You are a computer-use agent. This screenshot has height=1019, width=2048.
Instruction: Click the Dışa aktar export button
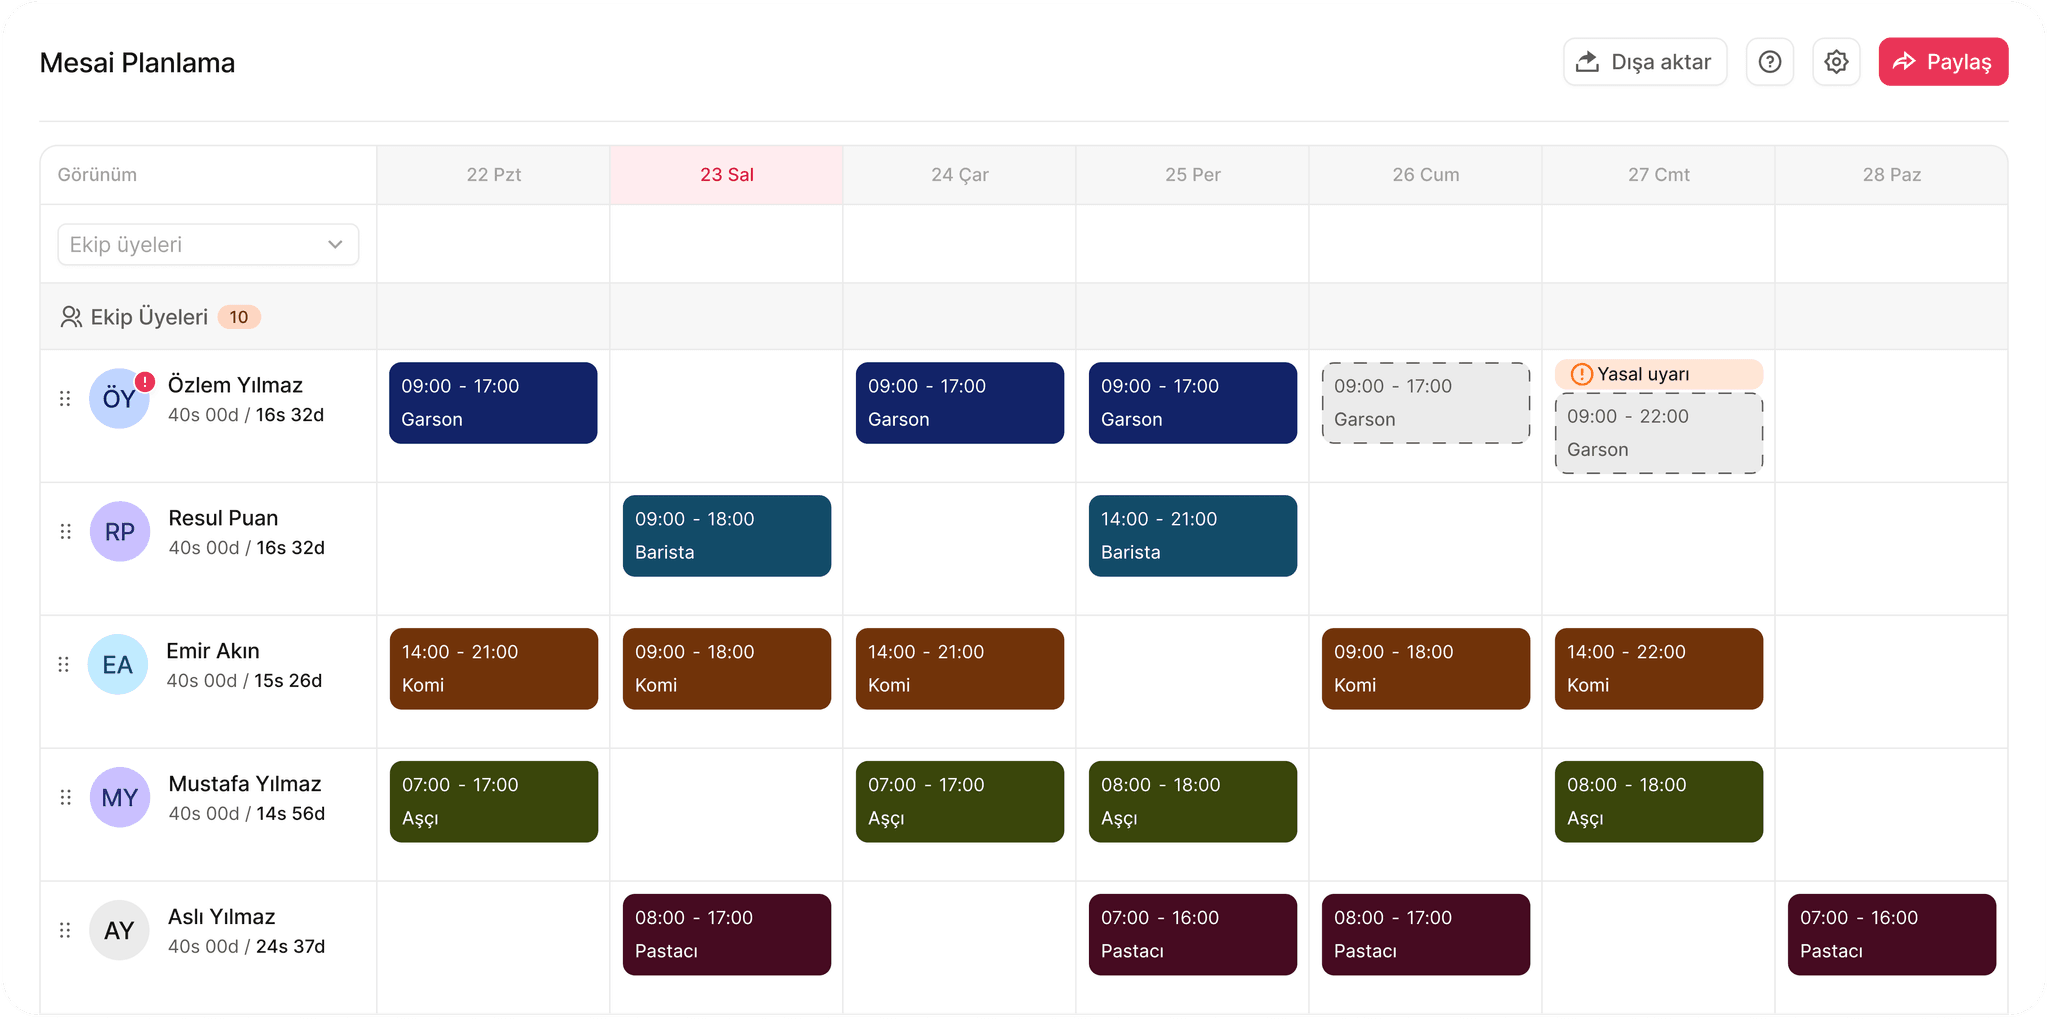pyautogui.click(x=1644, y=62)
